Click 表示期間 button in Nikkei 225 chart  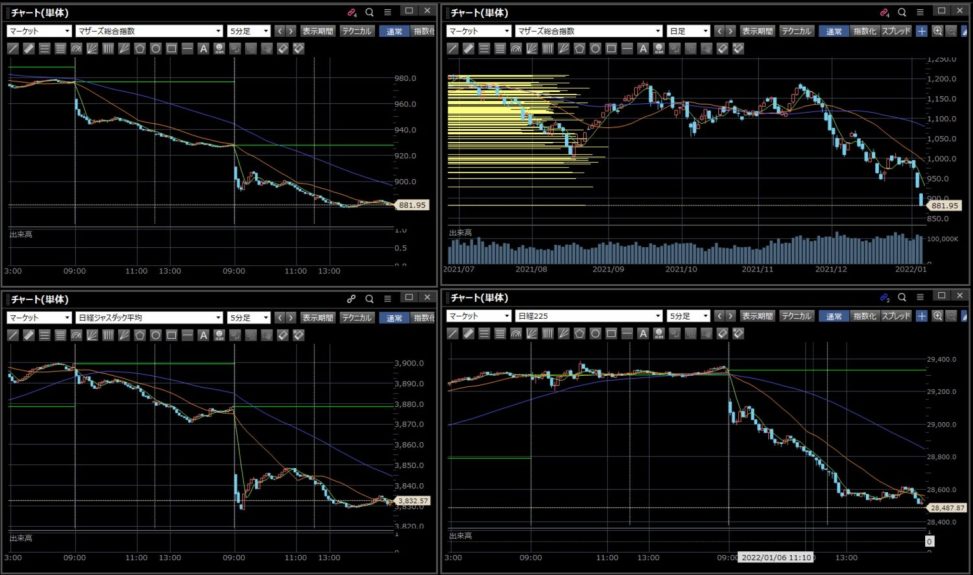(757, 316)
